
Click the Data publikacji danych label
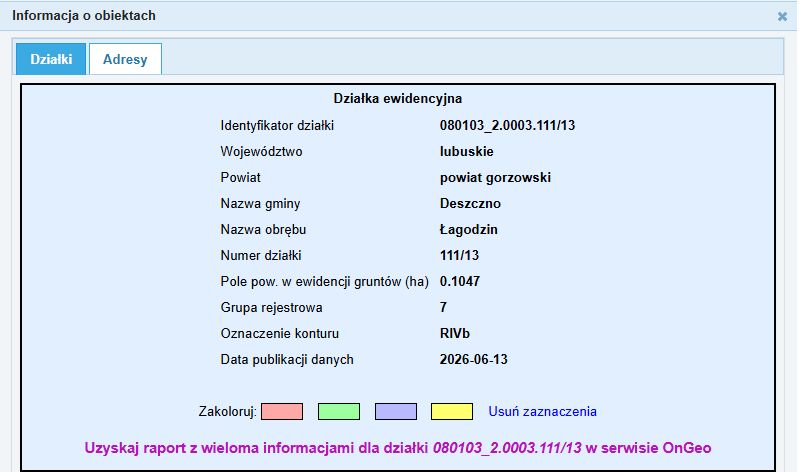(287, 359)
